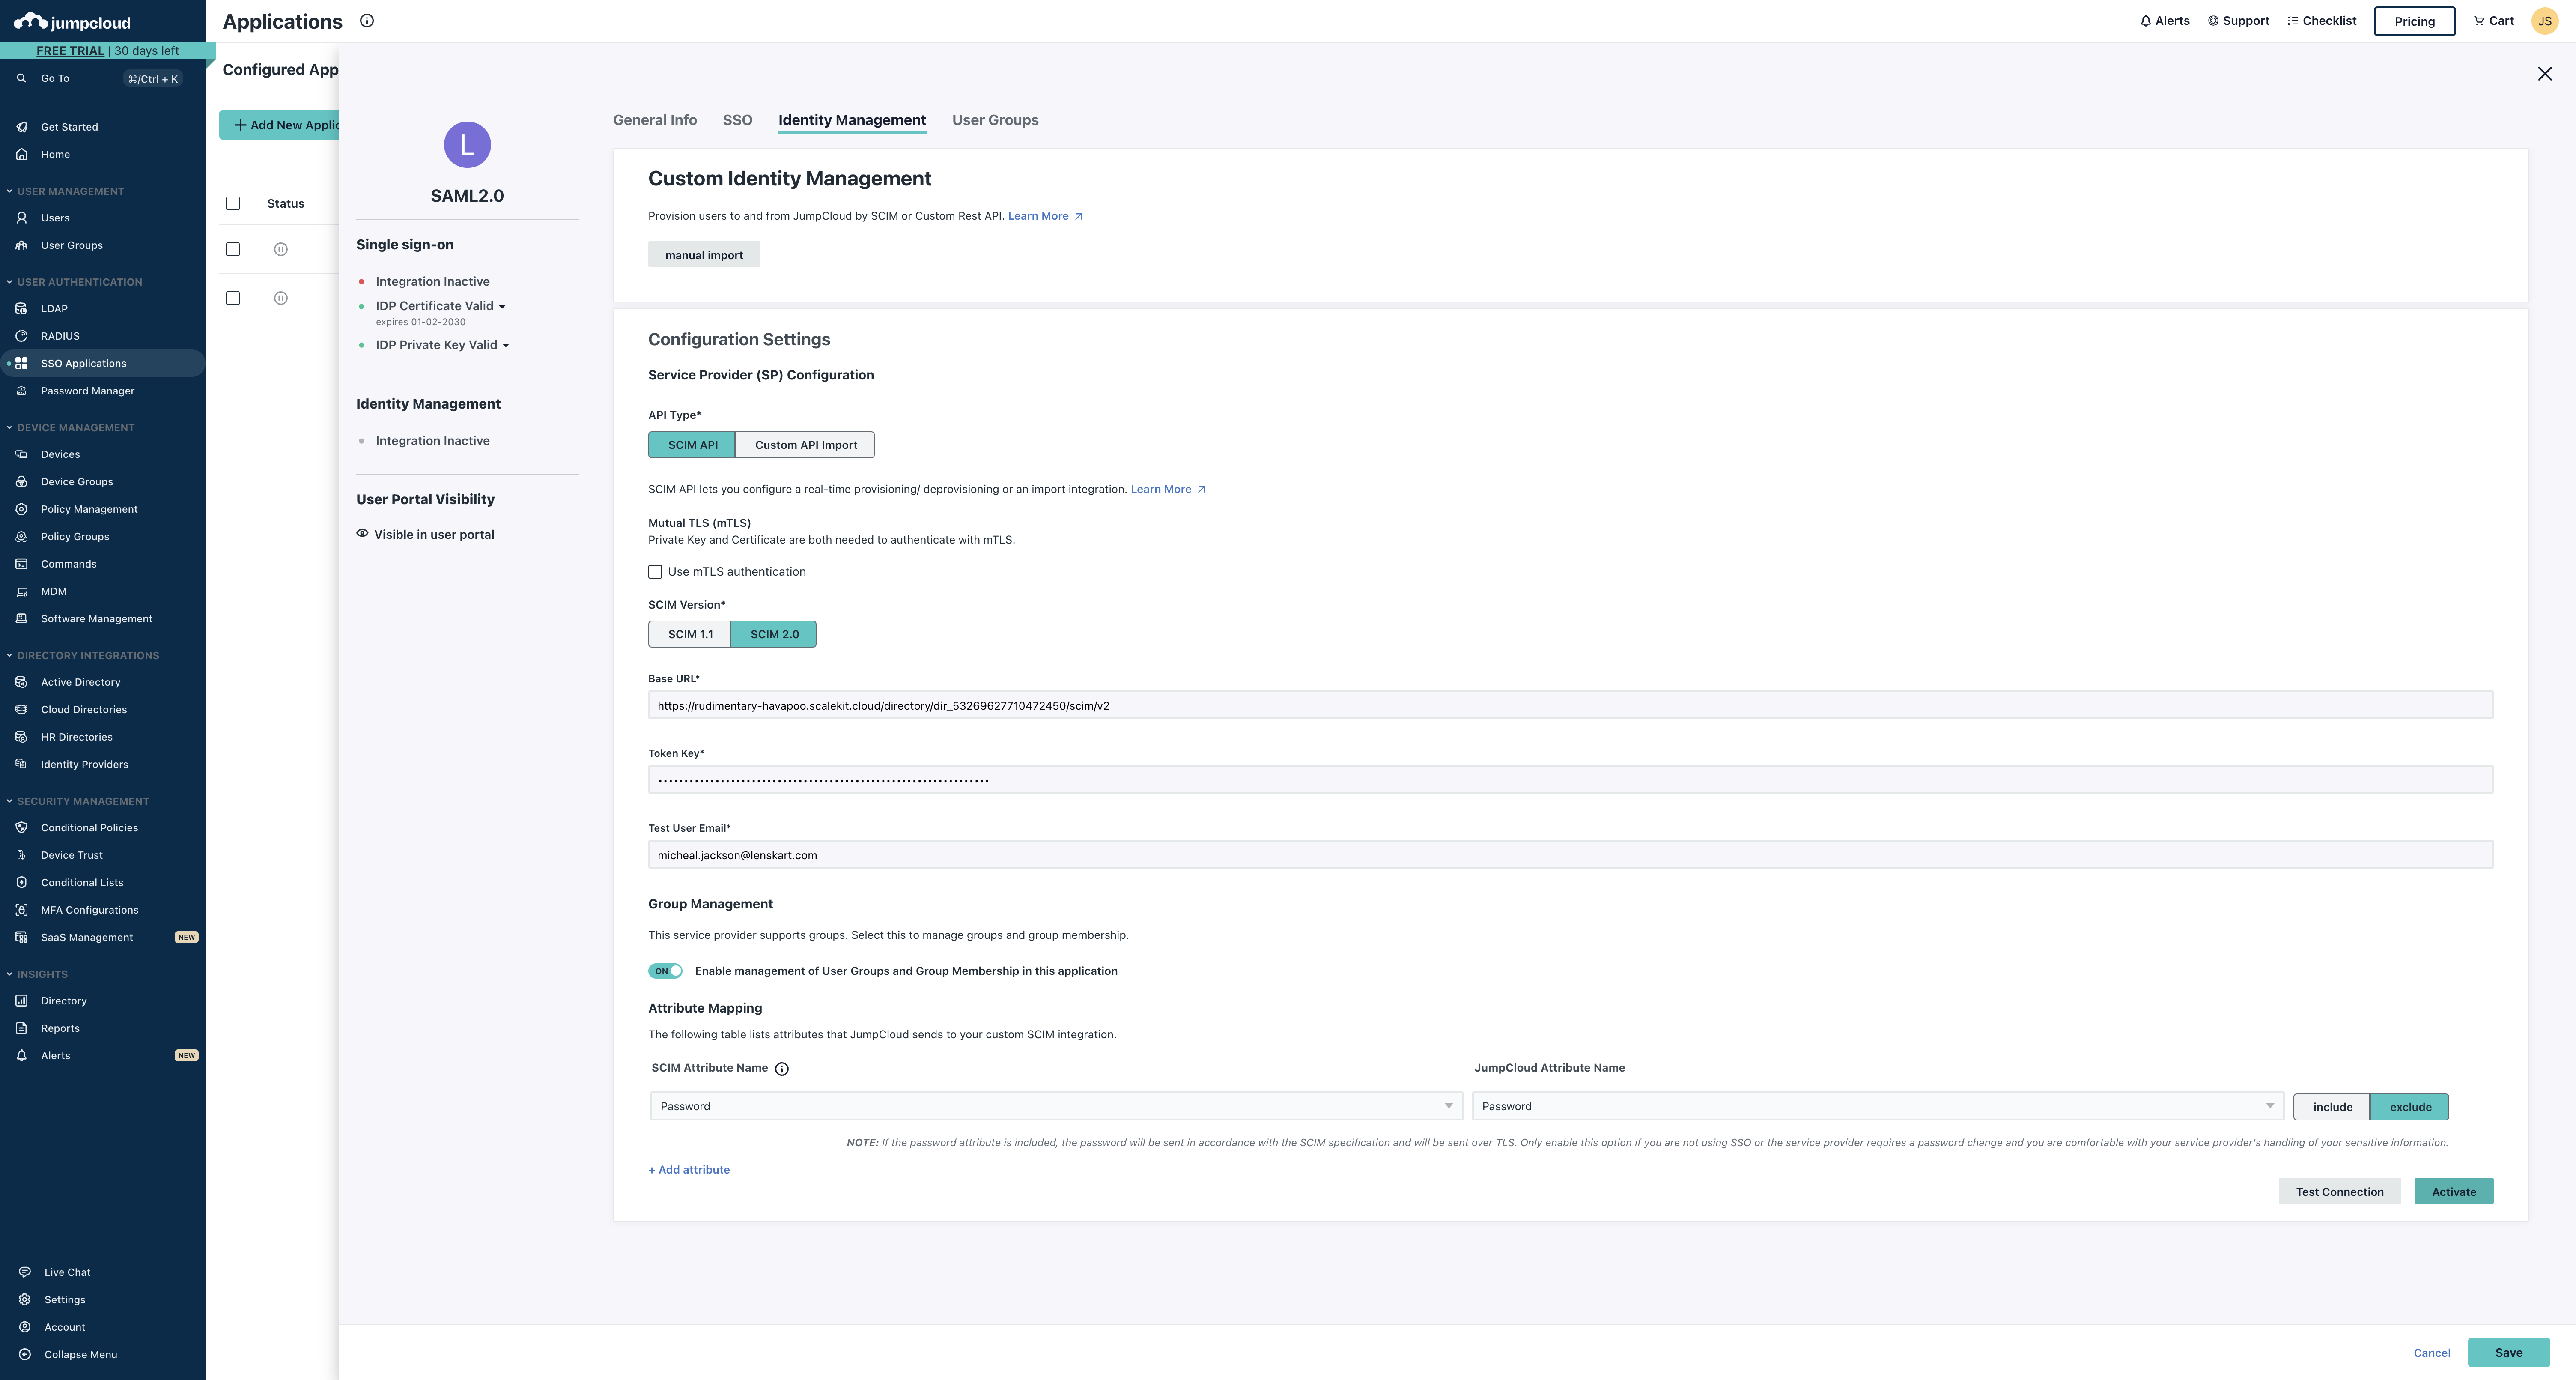Click in the Base URL field

point(1570,705)
